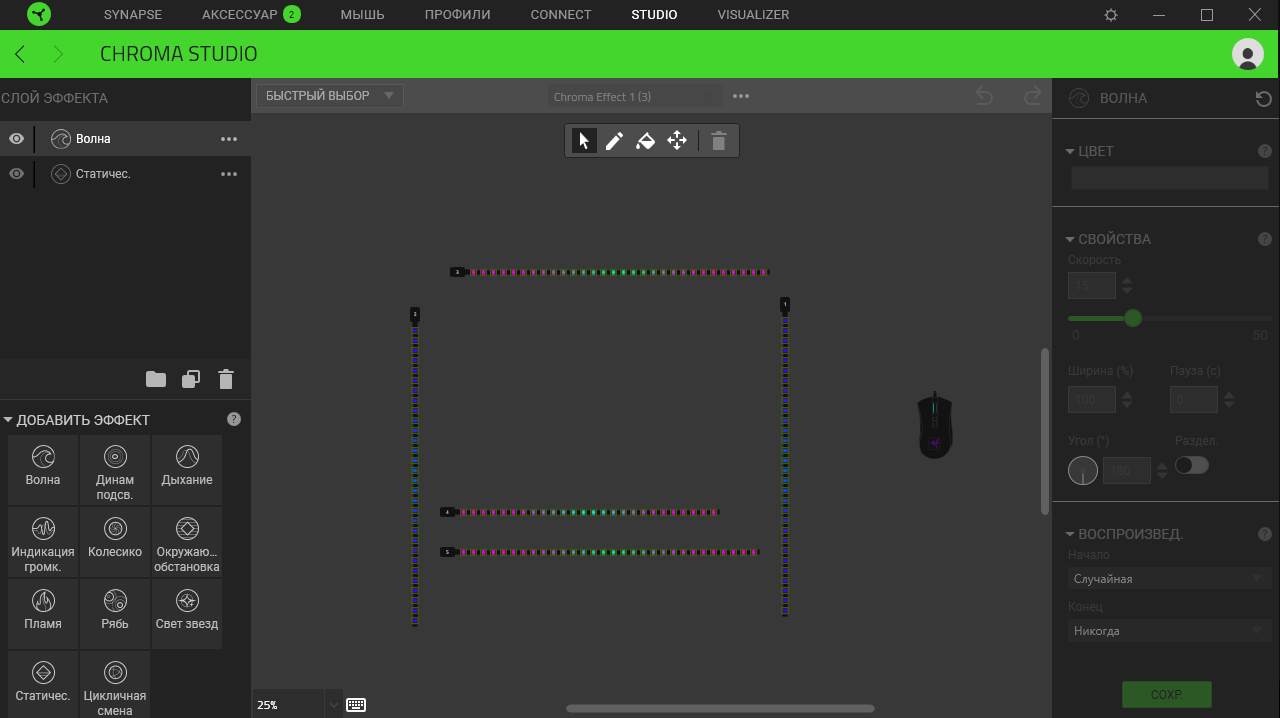Select the arrow selection tool
Screen dimensions: 1280x718
click(x=585, y=141)
